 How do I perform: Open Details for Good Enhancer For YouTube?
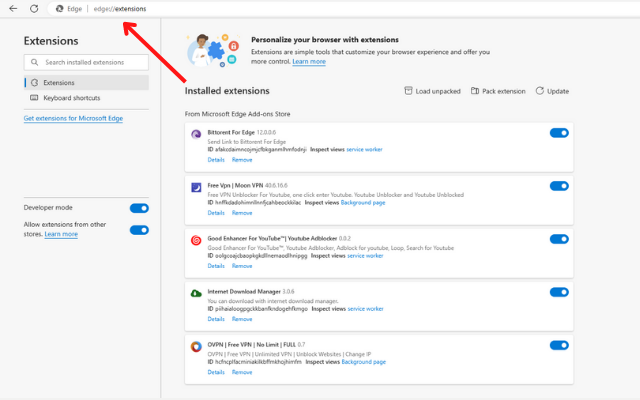click(216, 266)
